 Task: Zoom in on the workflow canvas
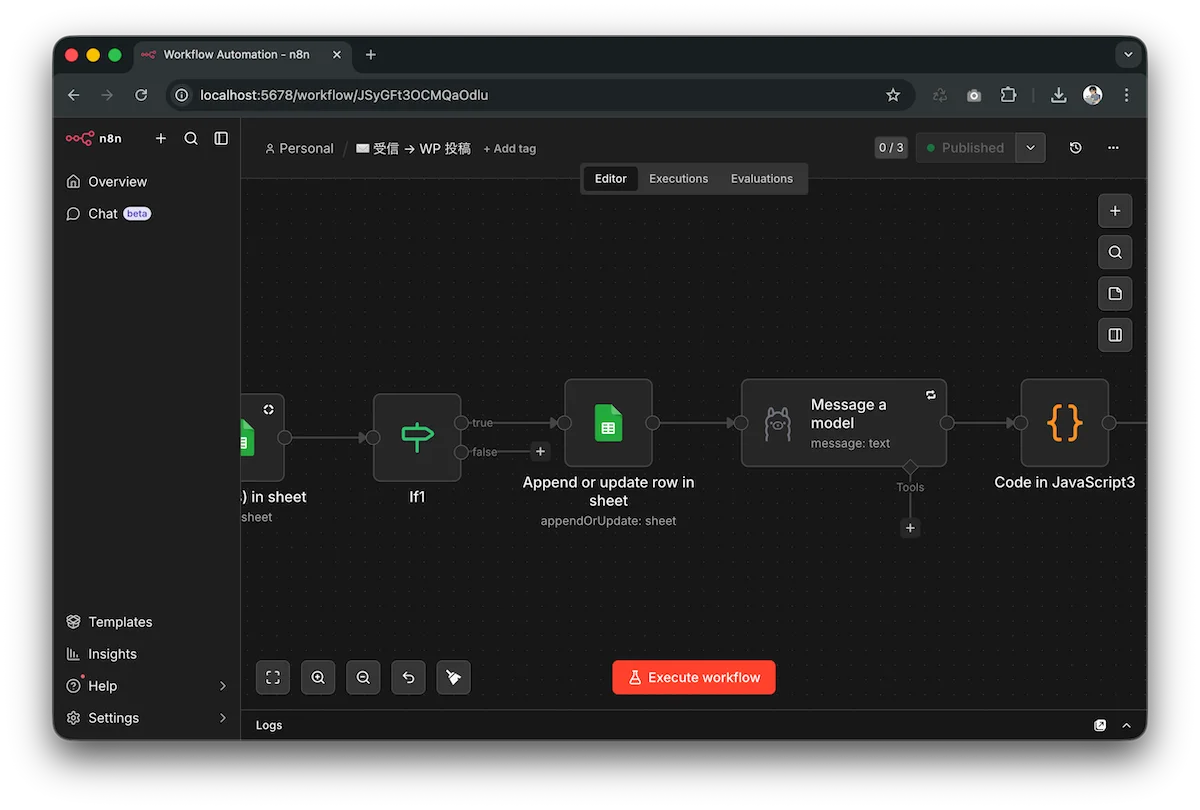[x=318, y=678]
